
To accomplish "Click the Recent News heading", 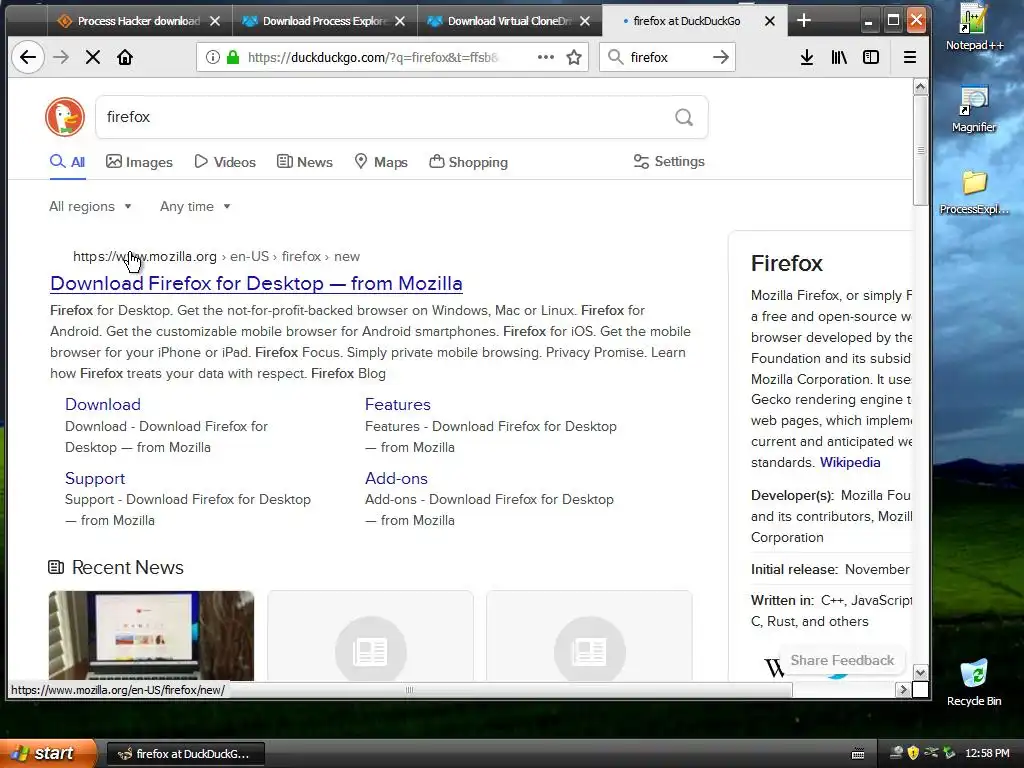I will click(x=127, y=568).
